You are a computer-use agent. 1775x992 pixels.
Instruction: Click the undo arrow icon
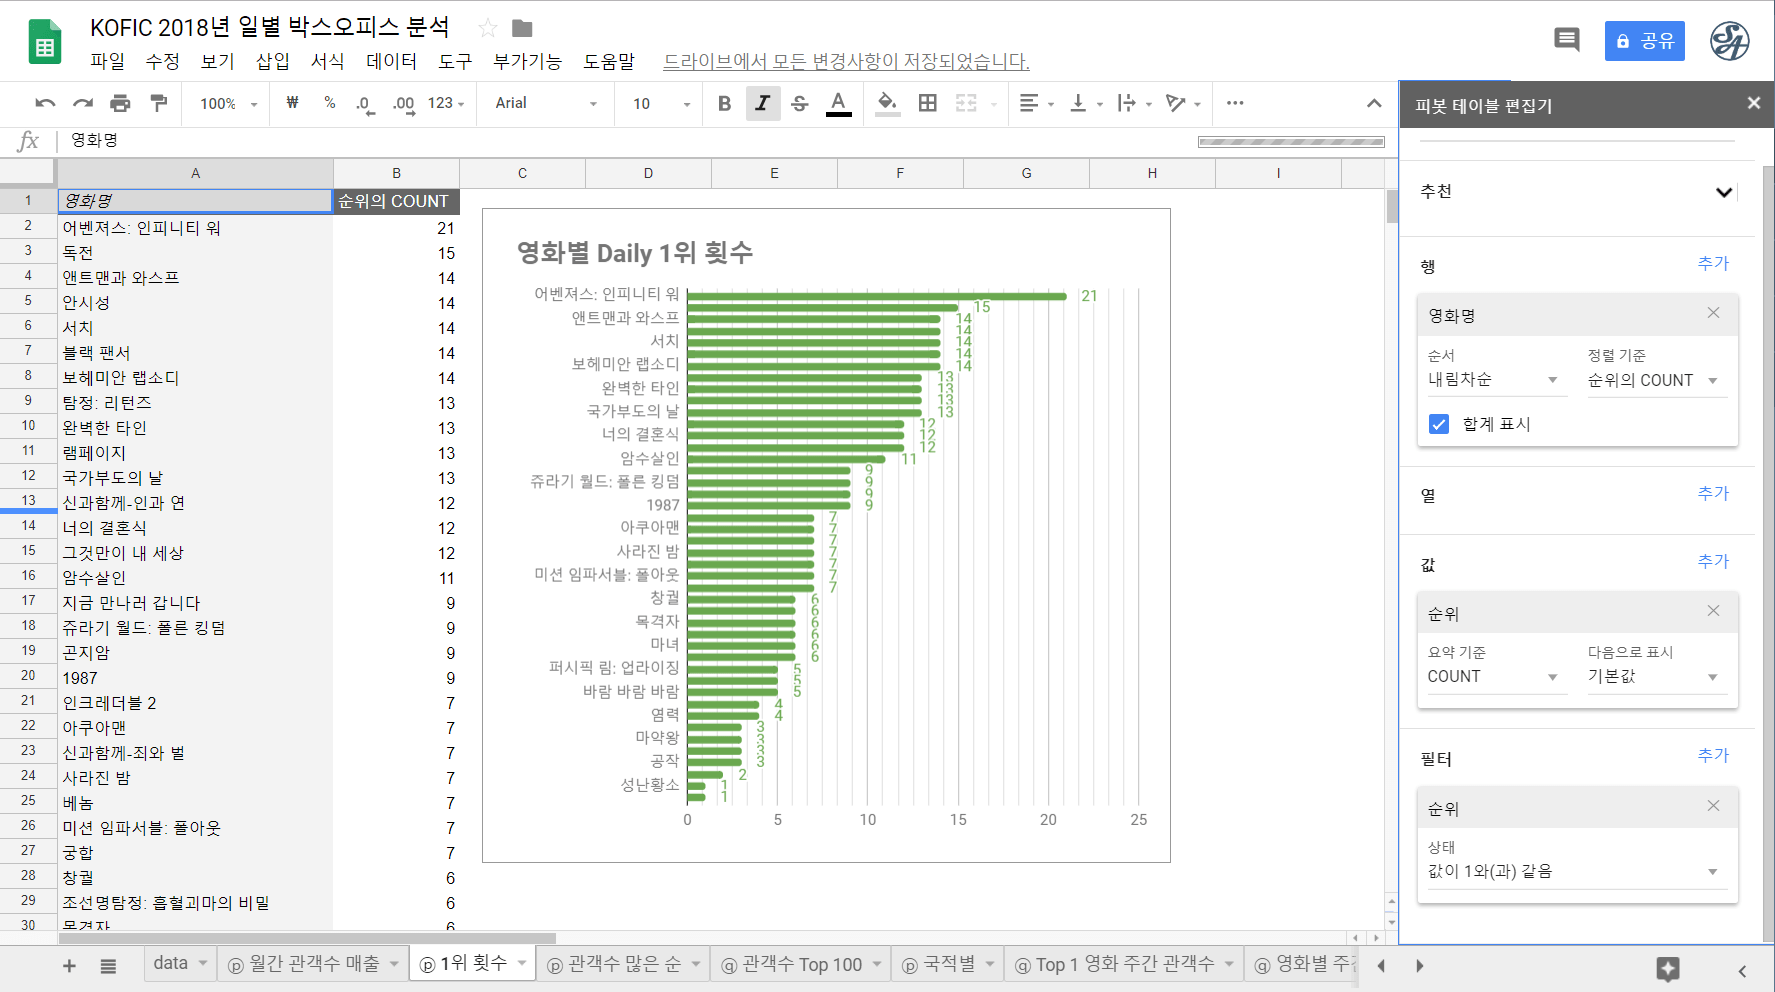45,103
